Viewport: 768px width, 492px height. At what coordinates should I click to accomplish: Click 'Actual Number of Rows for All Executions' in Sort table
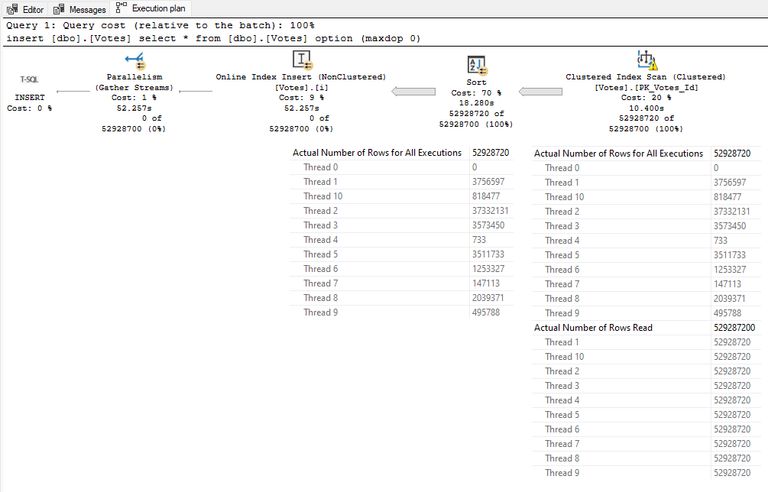click(x=377, y=152)
